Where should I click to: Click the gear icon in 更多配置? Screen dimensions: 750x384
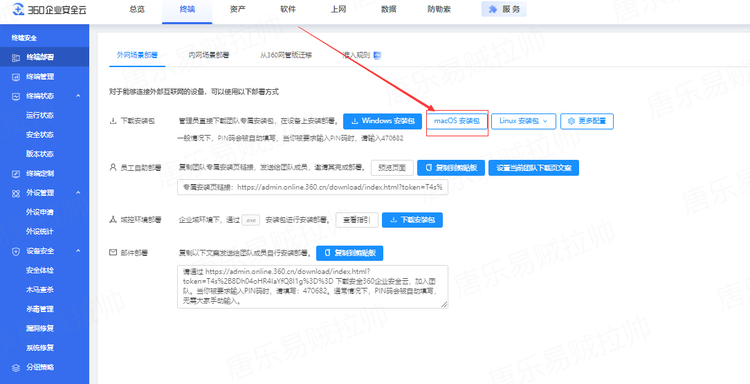571,121
